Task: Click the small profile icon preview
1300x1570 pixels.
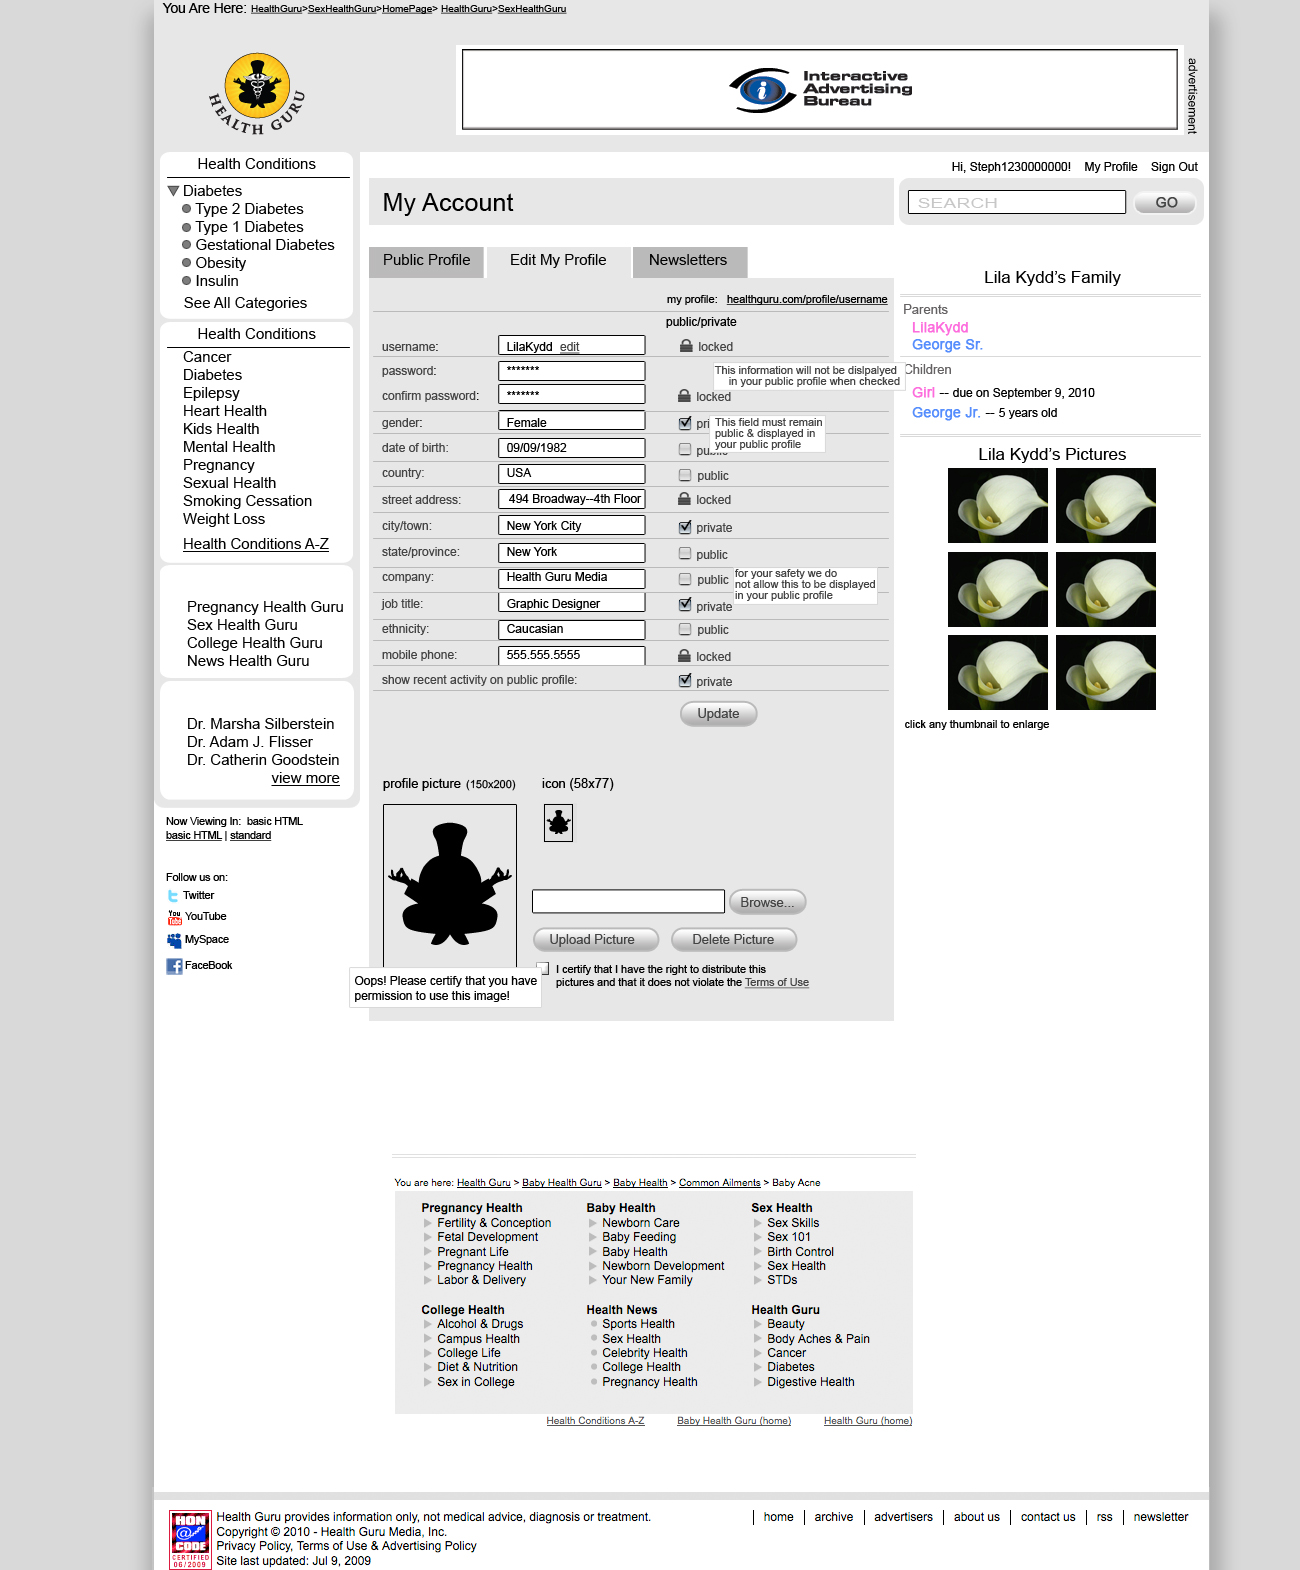Action: [x=558, y=823]
